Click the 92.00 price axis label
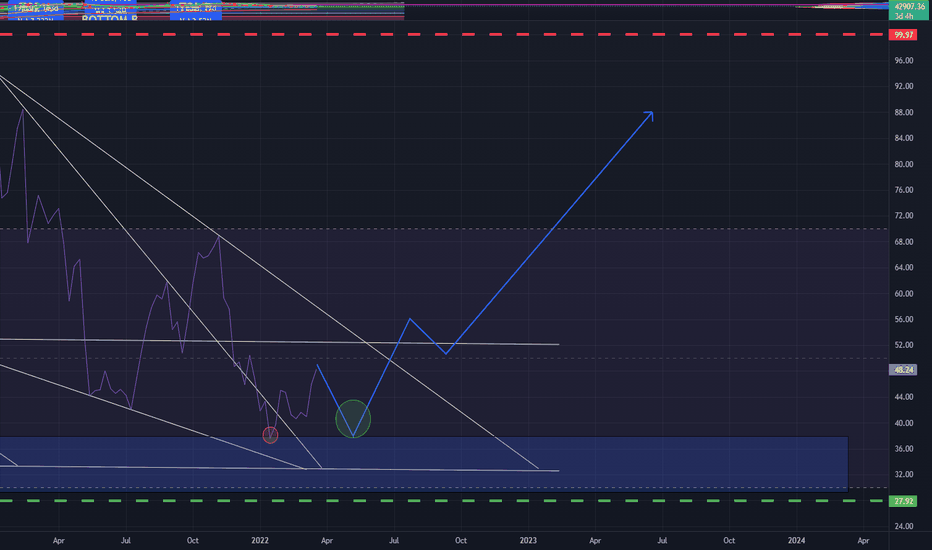 coord(903,86)
